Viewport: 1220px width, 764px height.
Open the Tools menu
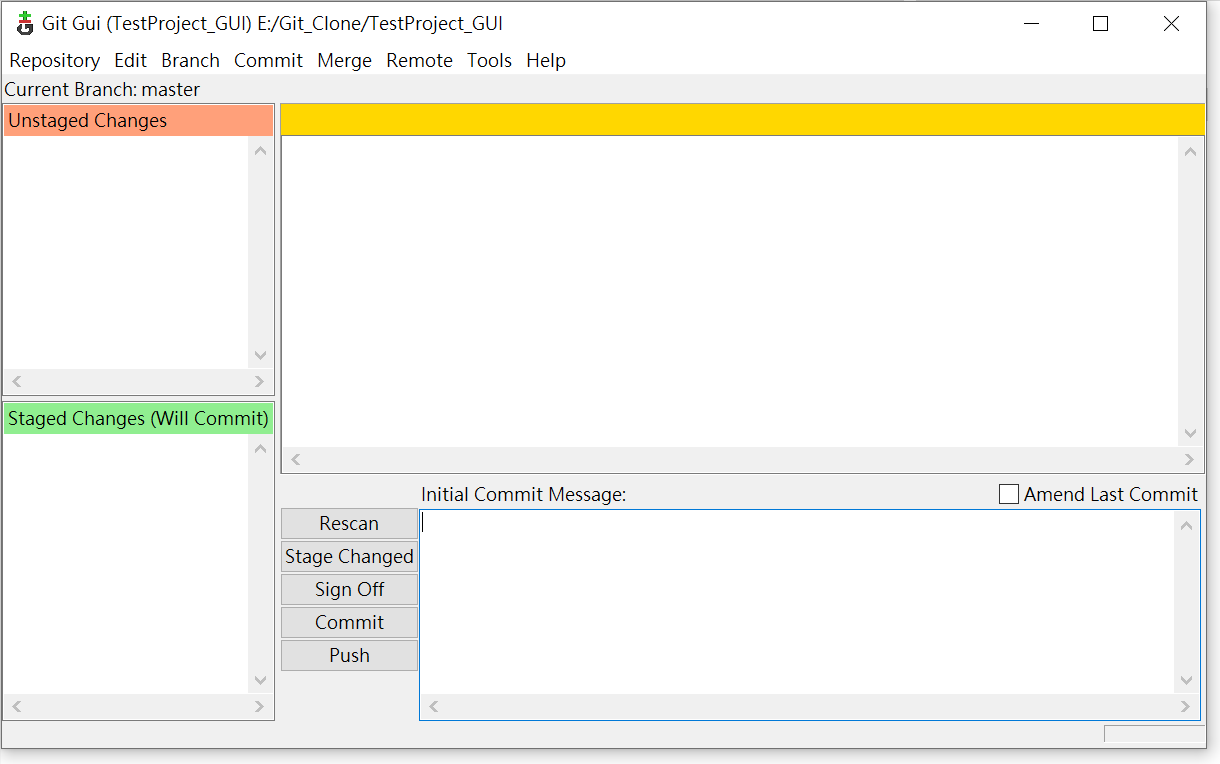coord(489,60)
